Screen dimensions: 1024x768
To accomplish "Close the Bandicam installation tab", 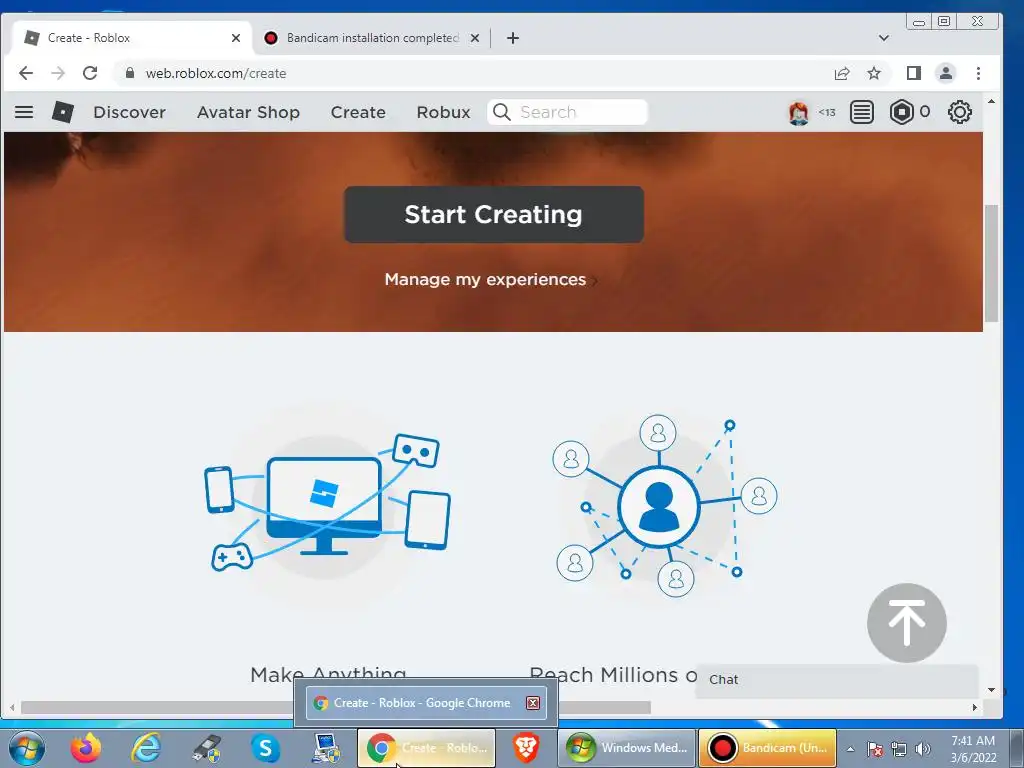I will click(475, 38).
